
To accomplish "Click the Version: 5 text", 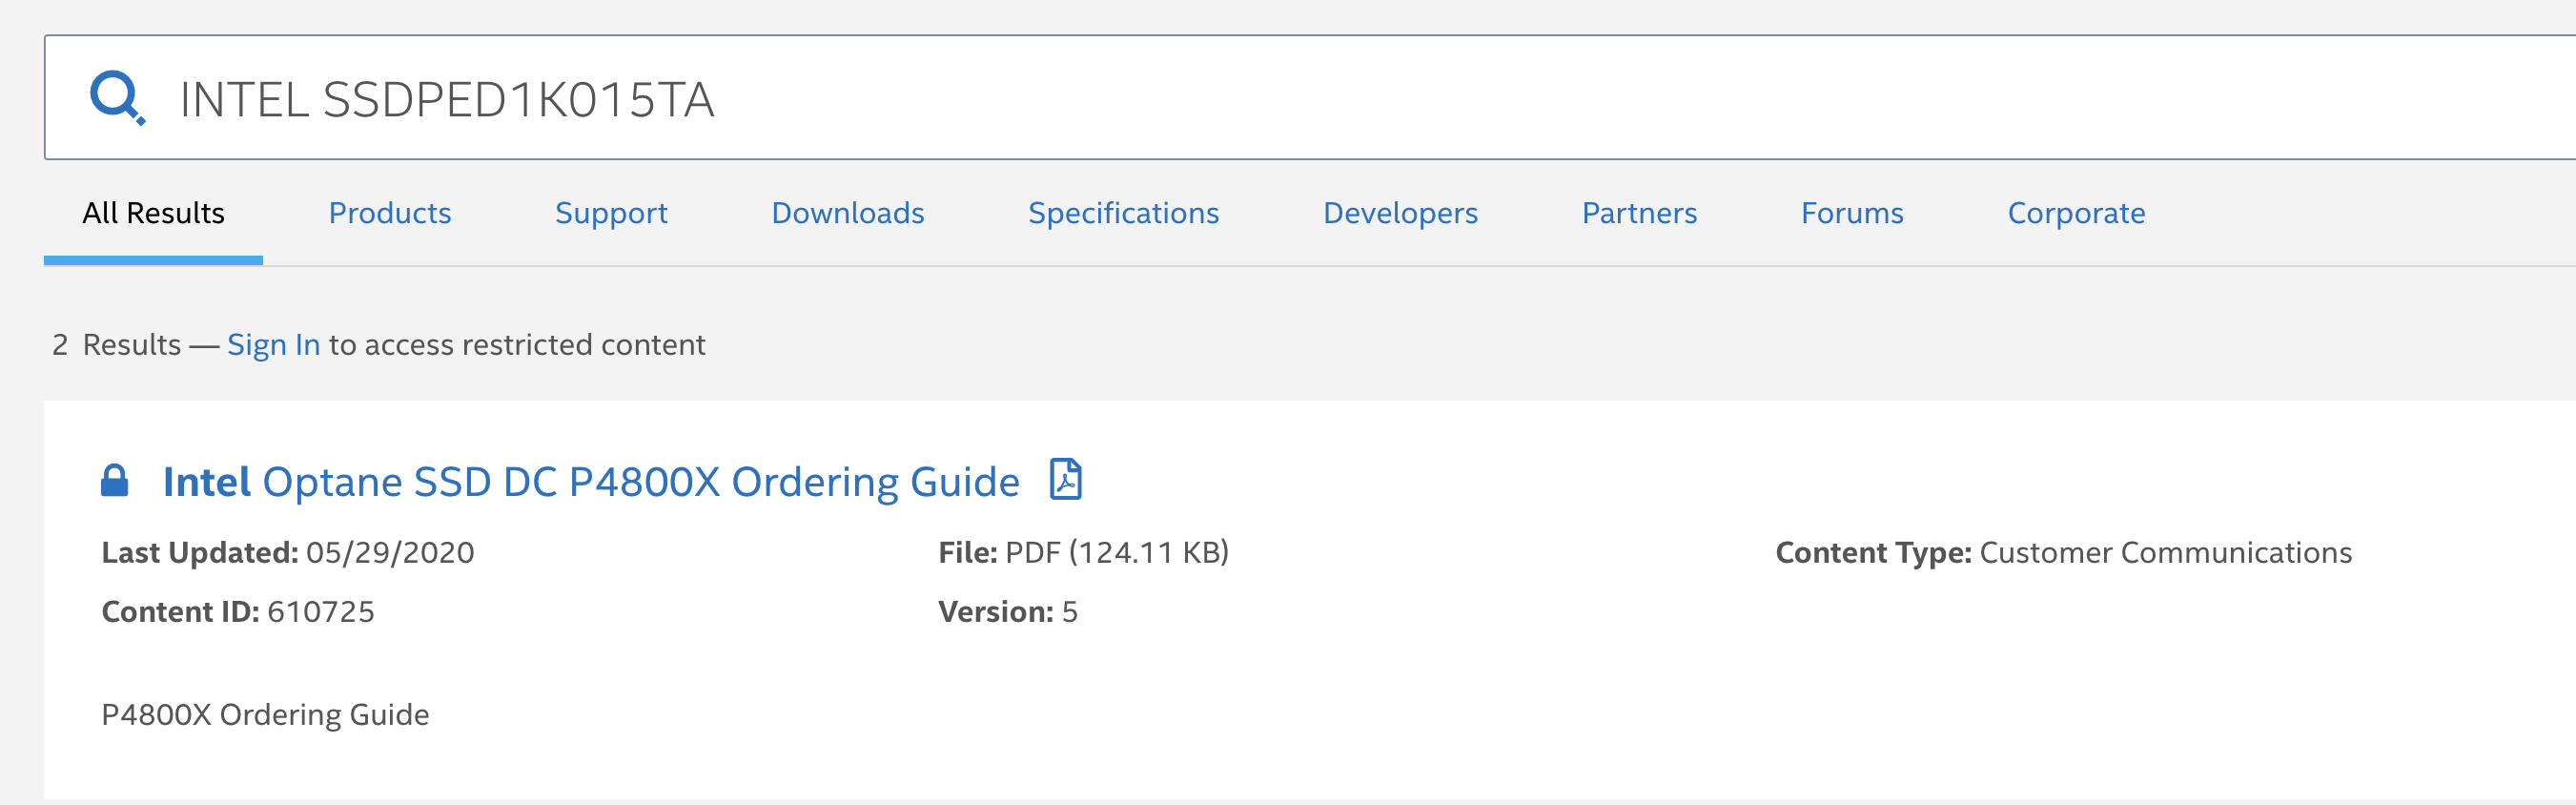I will pos(1008,612).
